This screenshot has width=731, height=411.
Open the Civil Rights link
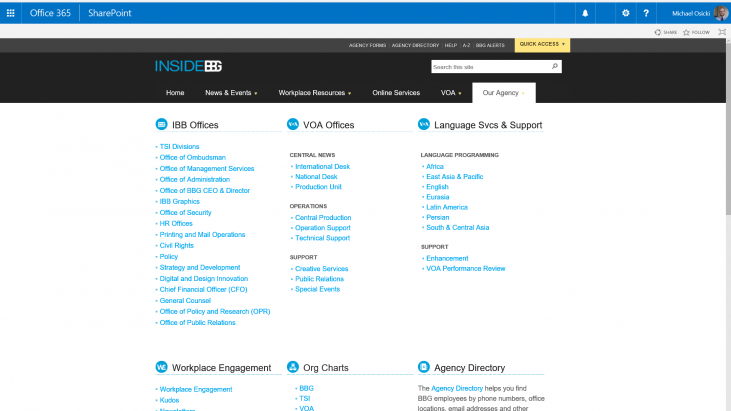tap(176, 246)
